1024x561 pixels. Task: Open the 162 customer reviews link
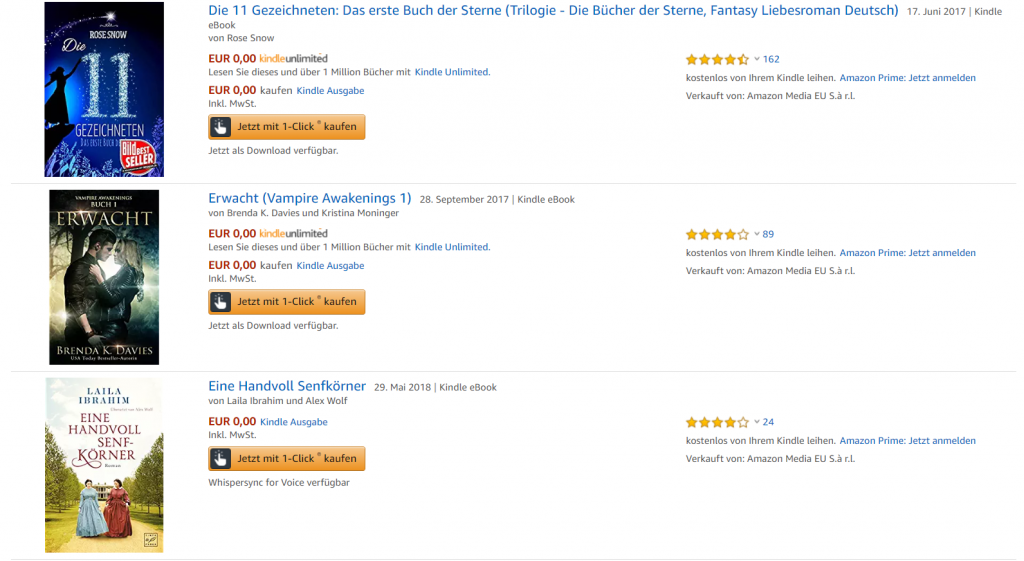pyautogui.click(x=771, y=59)
